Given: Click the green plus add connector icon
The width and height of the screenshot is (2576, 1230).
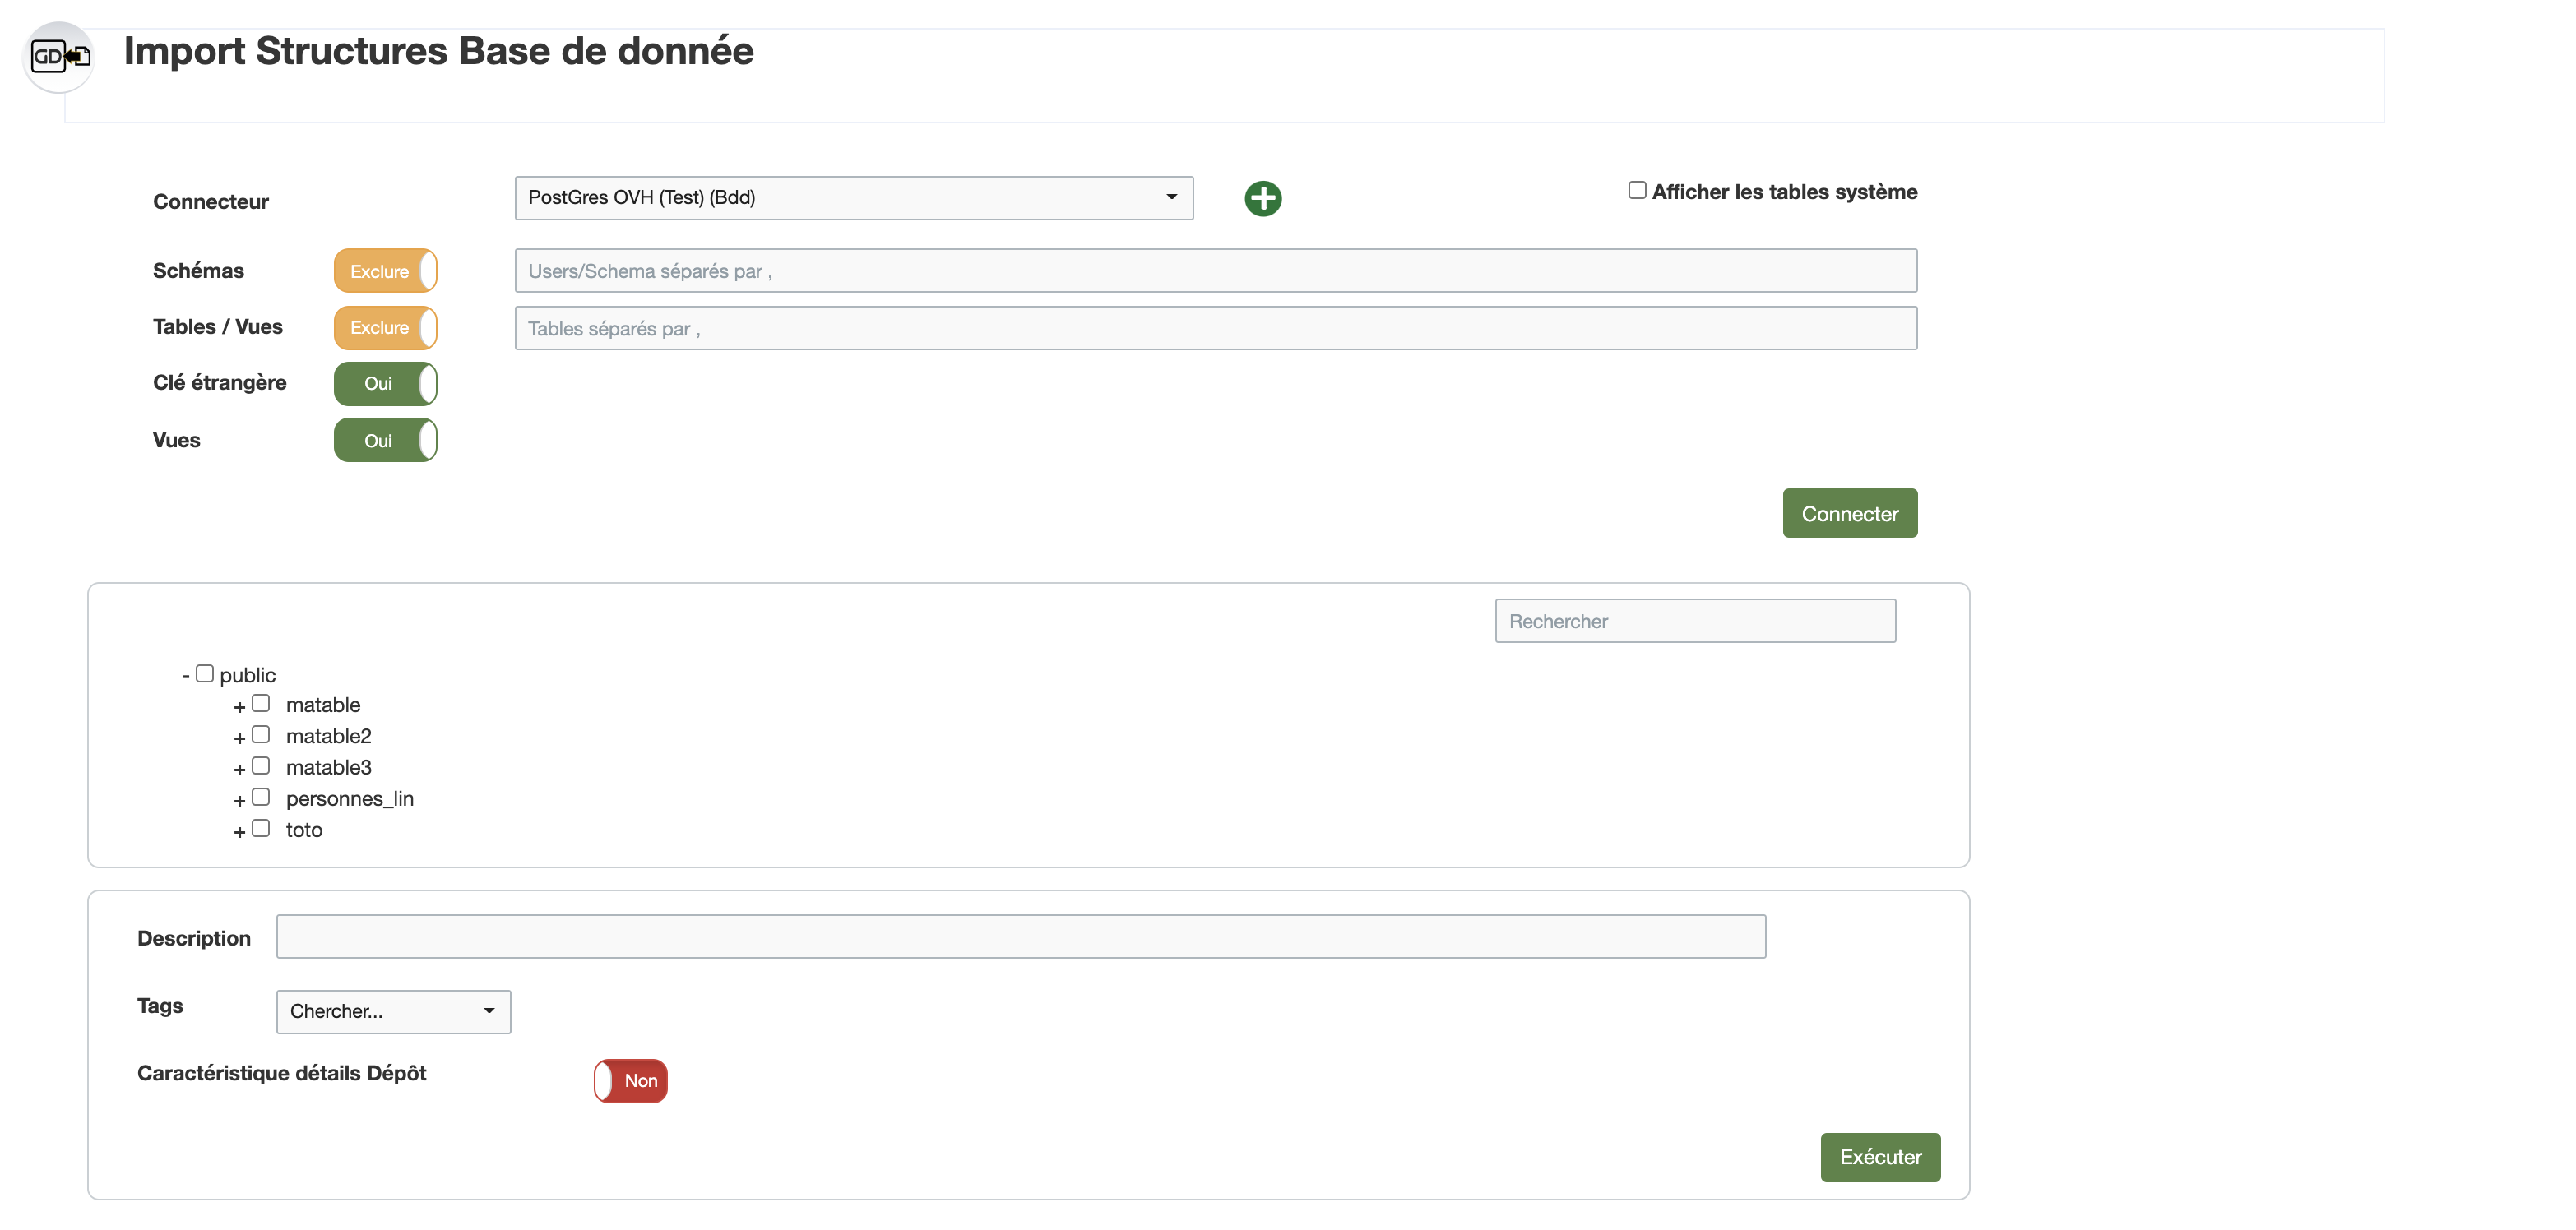Looking at the screenshot, I should (x=1262, y=198).
